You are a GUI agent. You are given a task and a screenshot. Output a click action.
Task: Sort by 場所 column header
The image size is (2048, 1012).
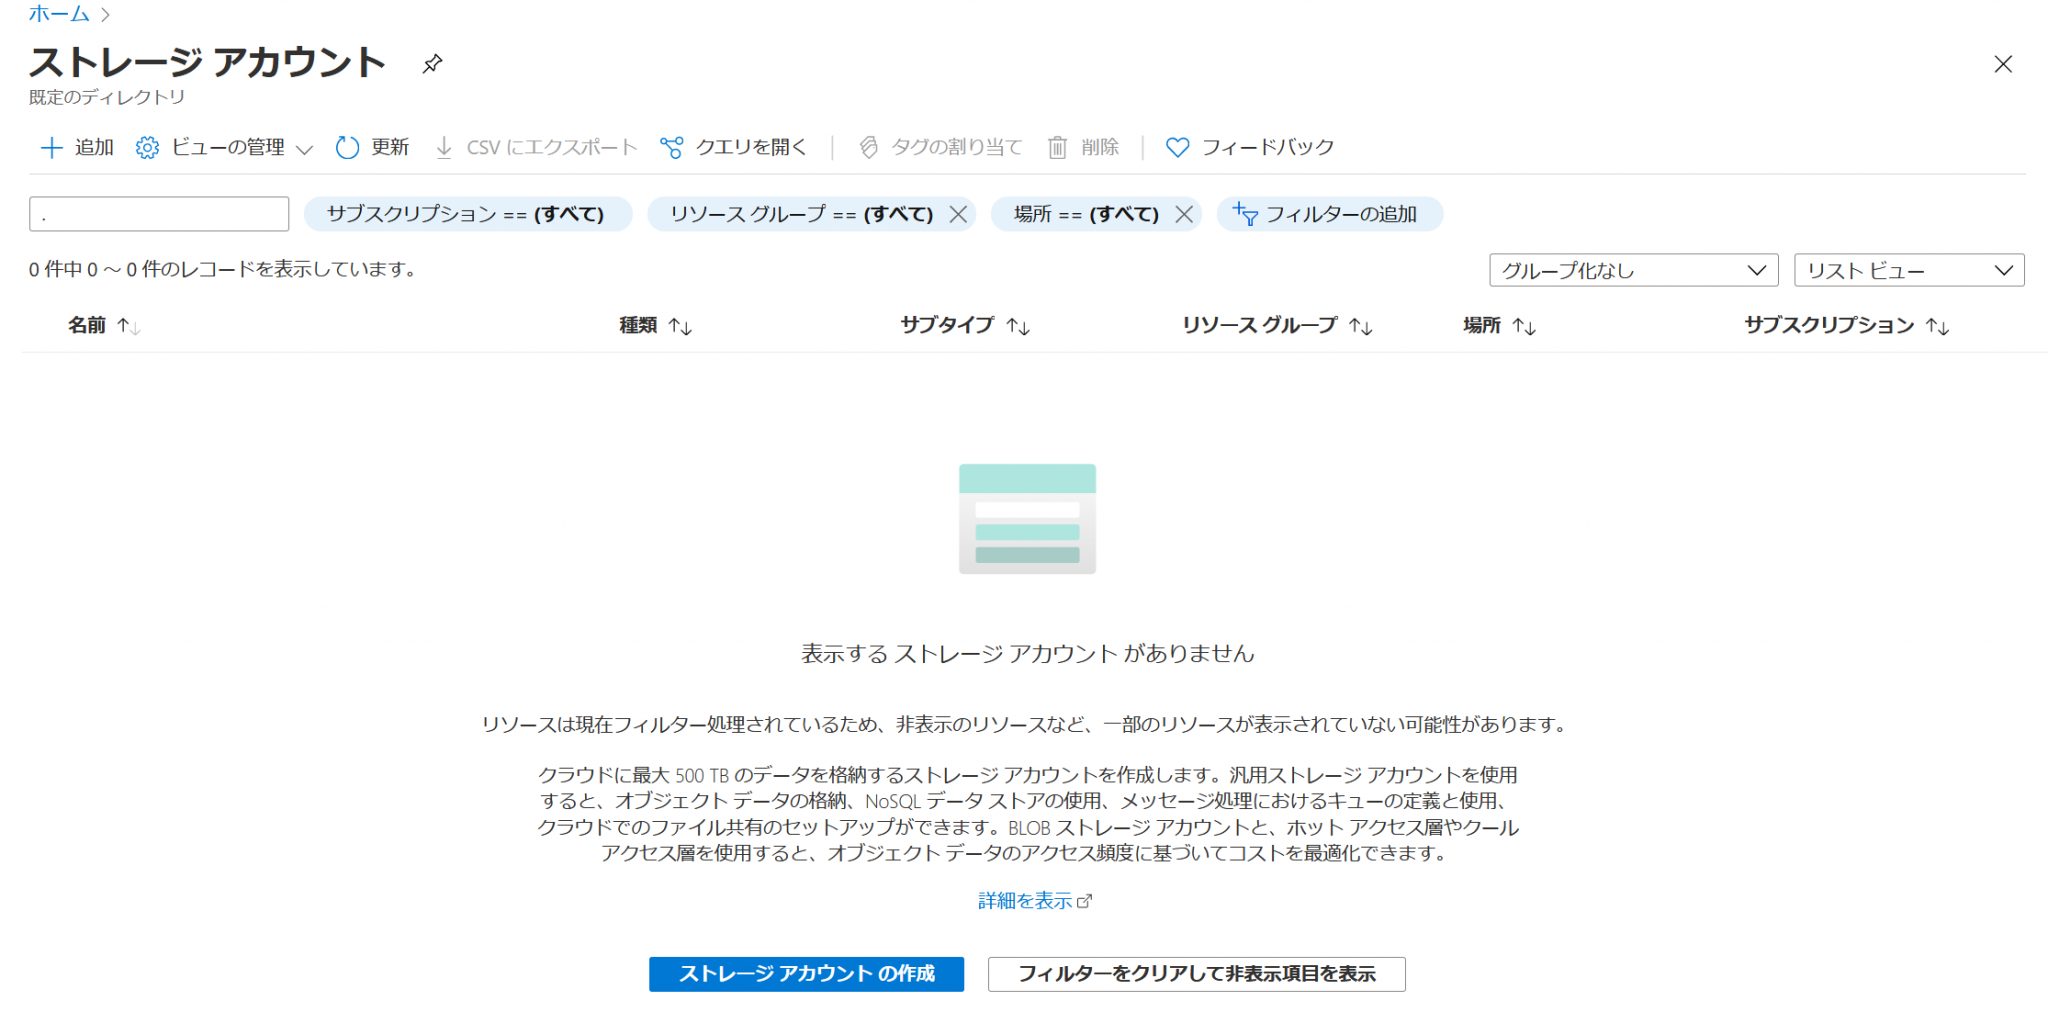tap(1499, 325)
